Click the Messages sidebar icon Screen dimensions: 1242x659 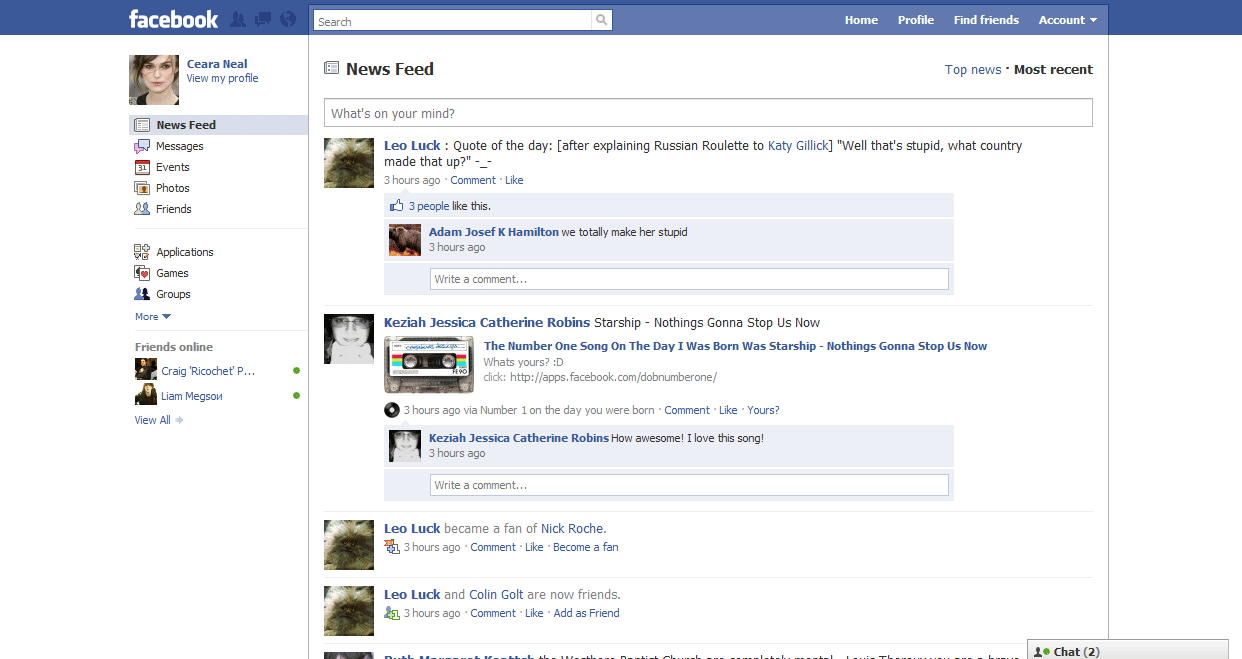click(142, 146)
